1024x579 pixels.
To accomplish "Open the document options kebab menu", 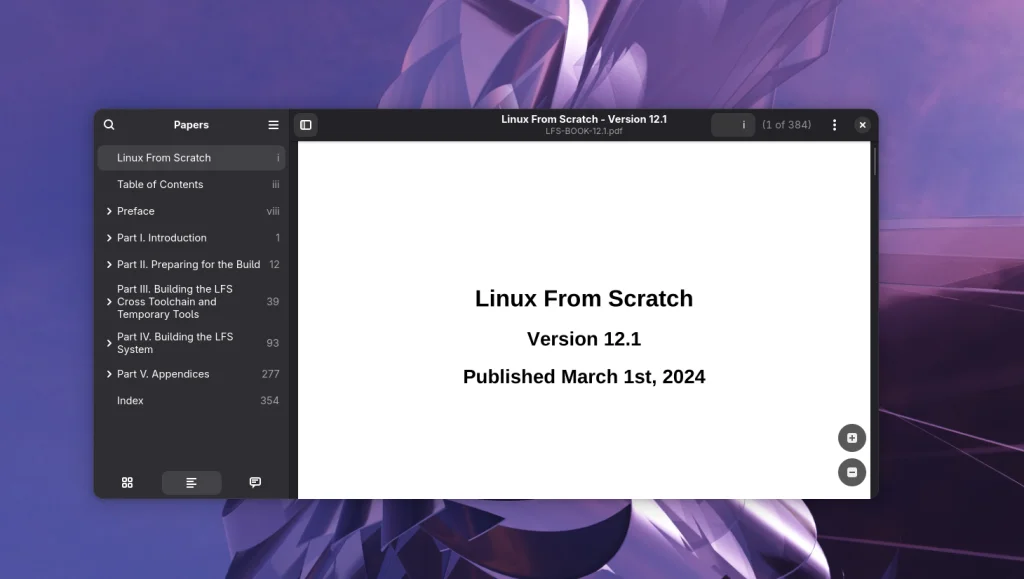I will point(835,125).
